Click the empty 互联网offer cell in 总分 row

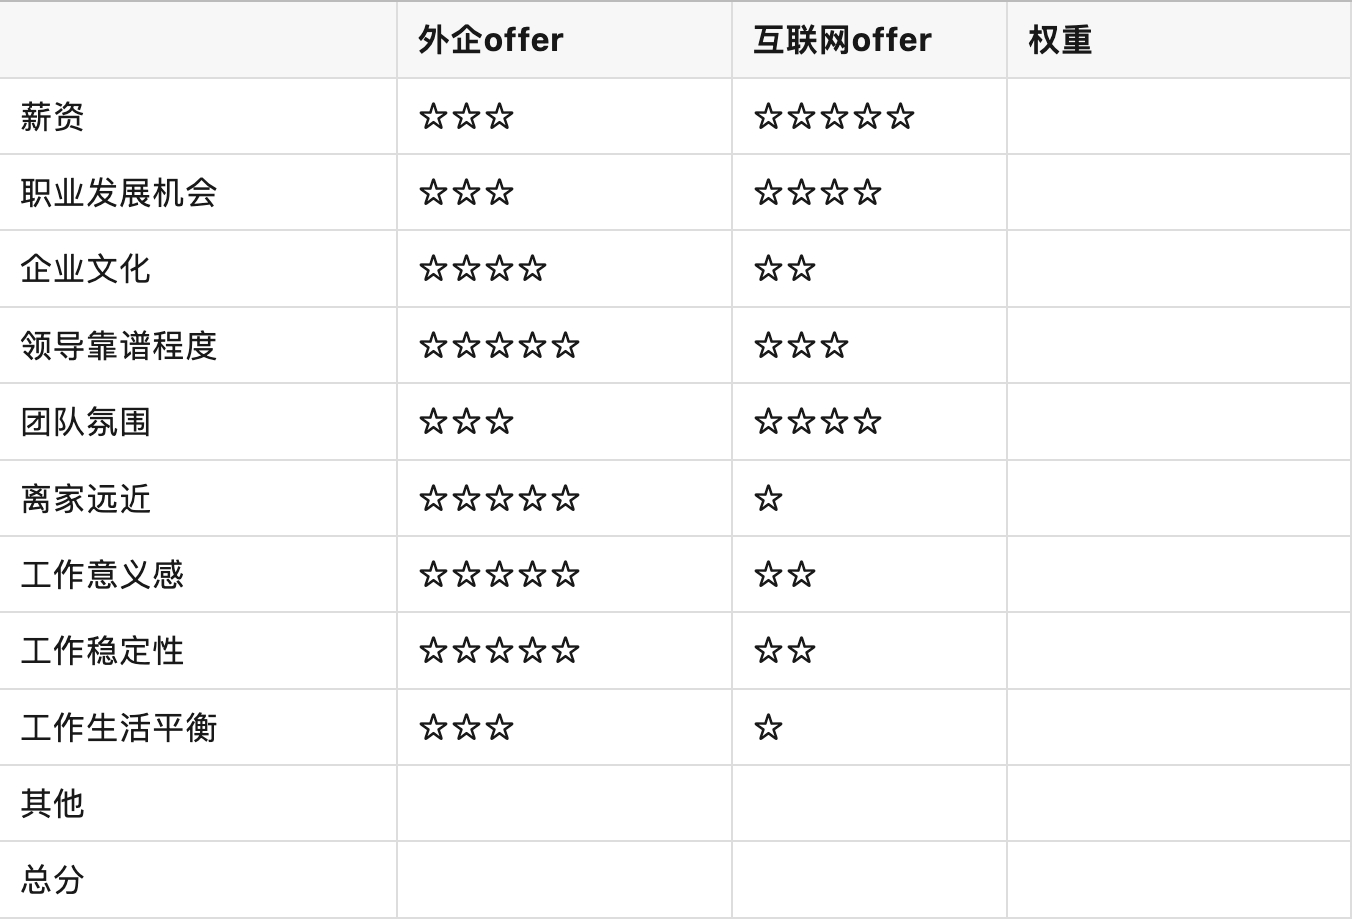(868, 880)
